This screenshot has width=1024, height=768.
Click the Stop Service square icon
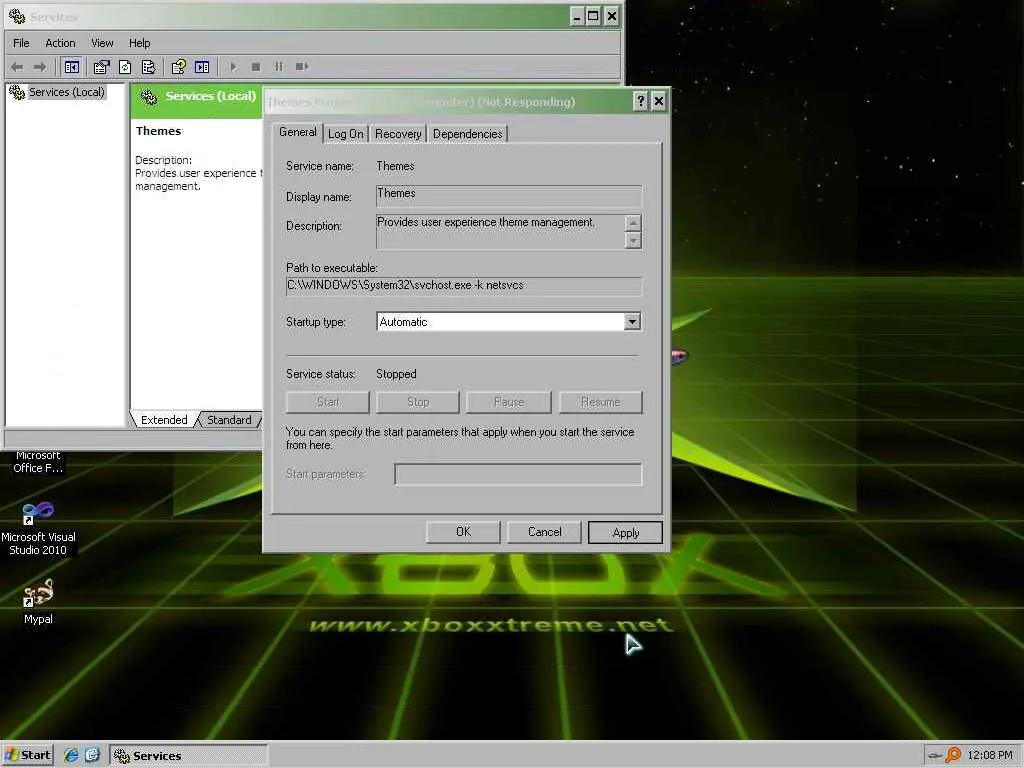[x=256, y=67]
